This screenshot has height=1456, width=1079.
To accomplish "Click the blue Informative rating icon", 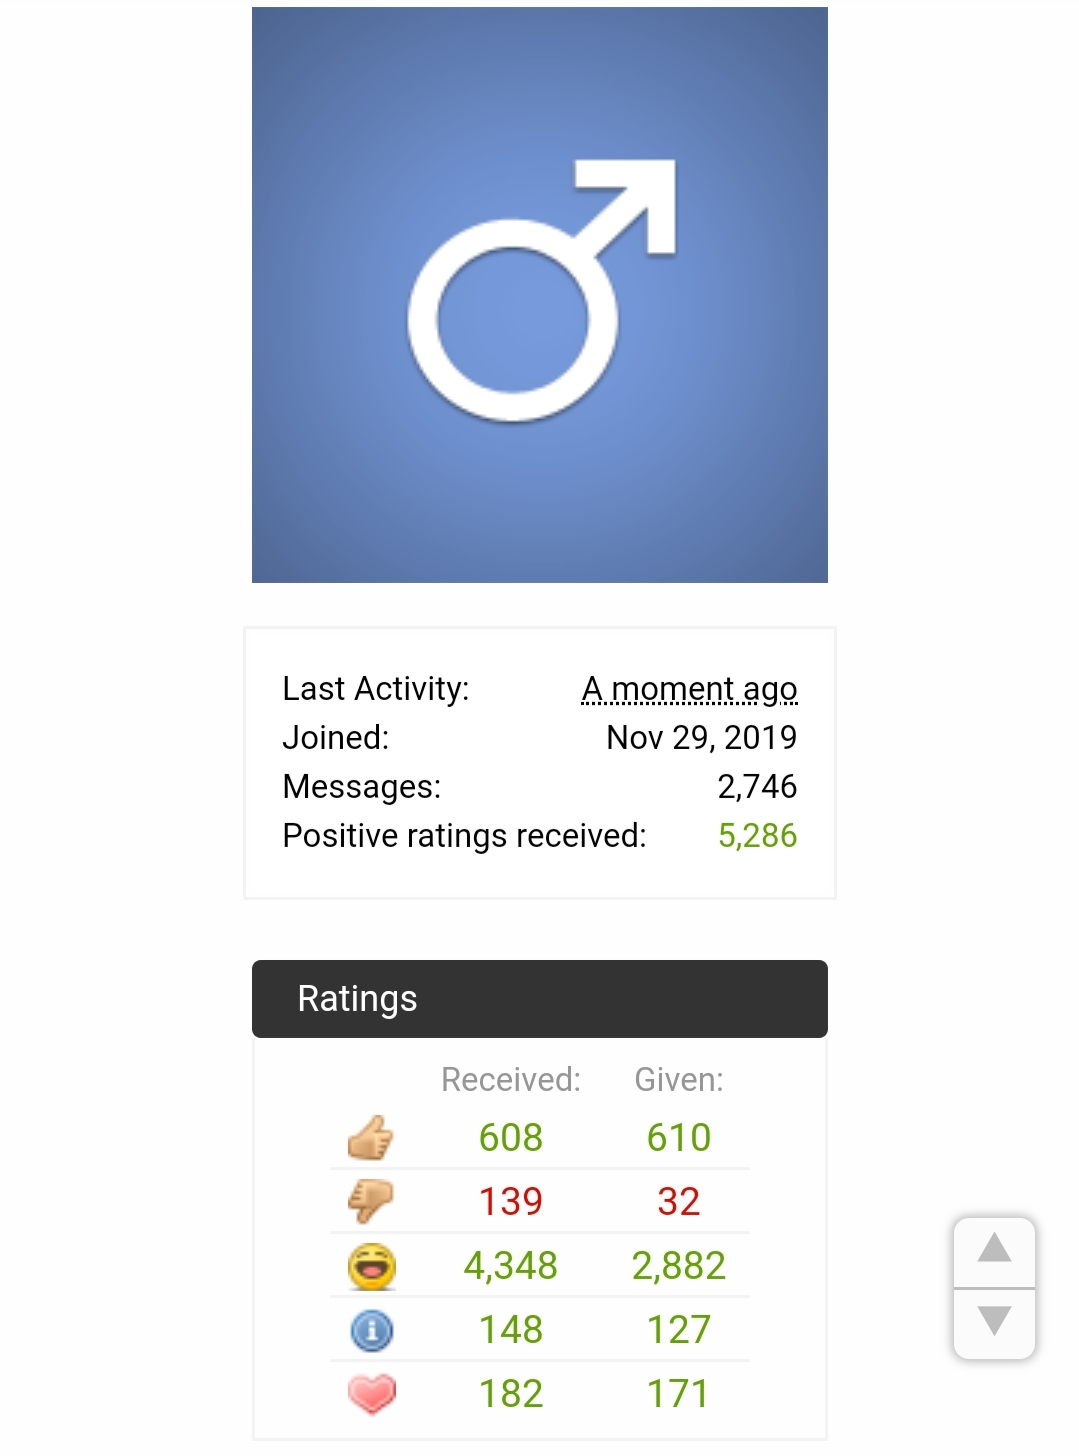I will coord(371,1330).
